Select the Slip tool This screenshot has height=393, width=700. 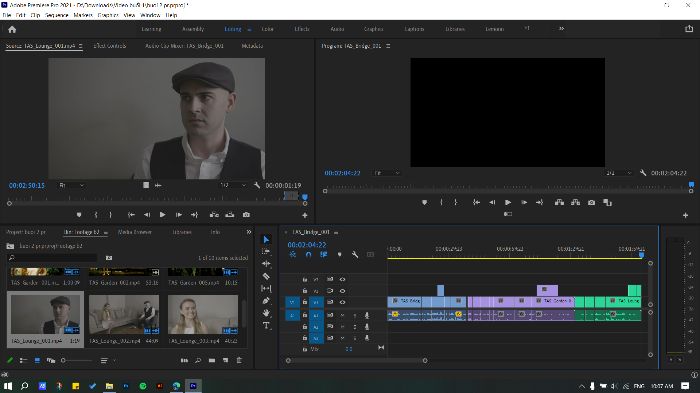coord(266,288)
